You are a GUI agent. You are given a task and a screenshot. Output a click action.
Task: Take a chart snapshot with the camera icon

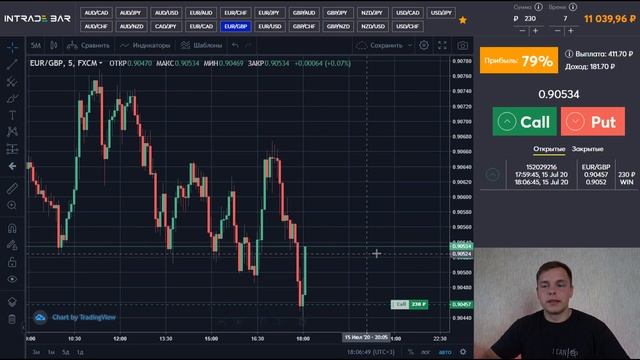tap(462, 45)
